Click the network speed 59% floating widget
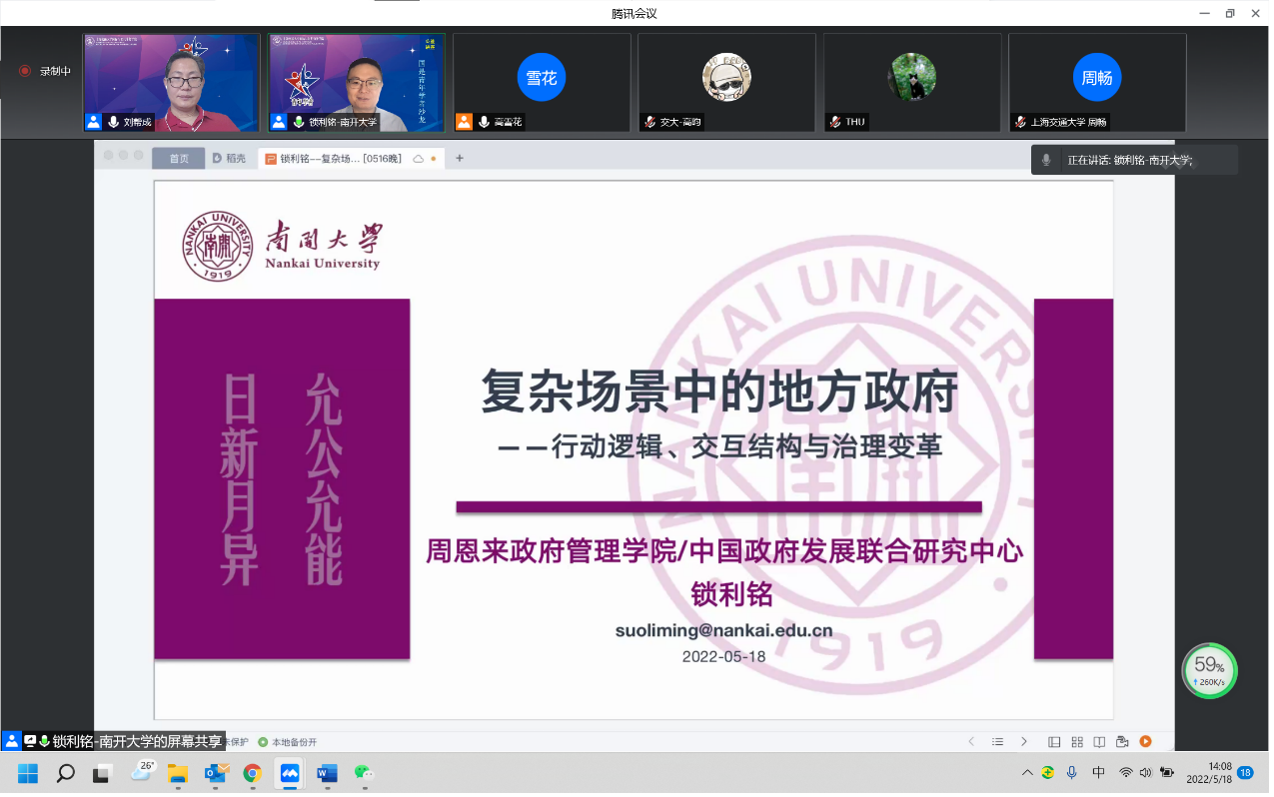 point(1210,670)
